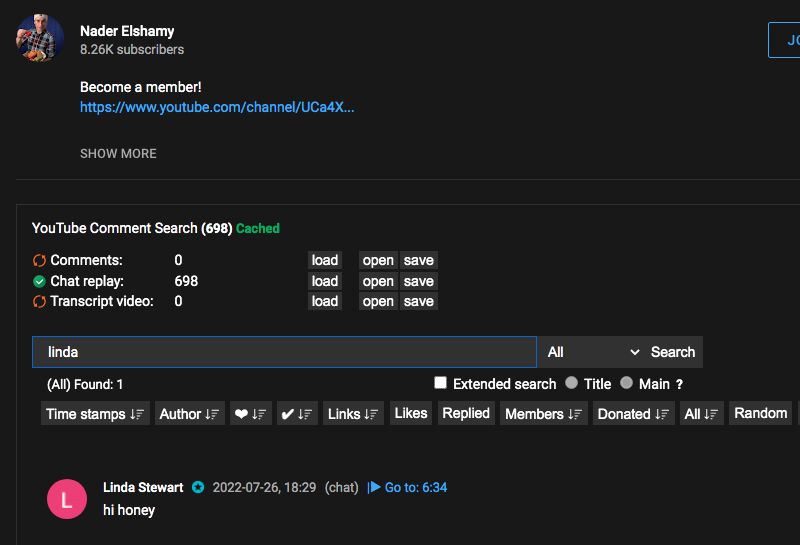Image resolution: width=800 pixels, height=545 pixels.
Task: Show a Random comment
Action: click(760, 413)
